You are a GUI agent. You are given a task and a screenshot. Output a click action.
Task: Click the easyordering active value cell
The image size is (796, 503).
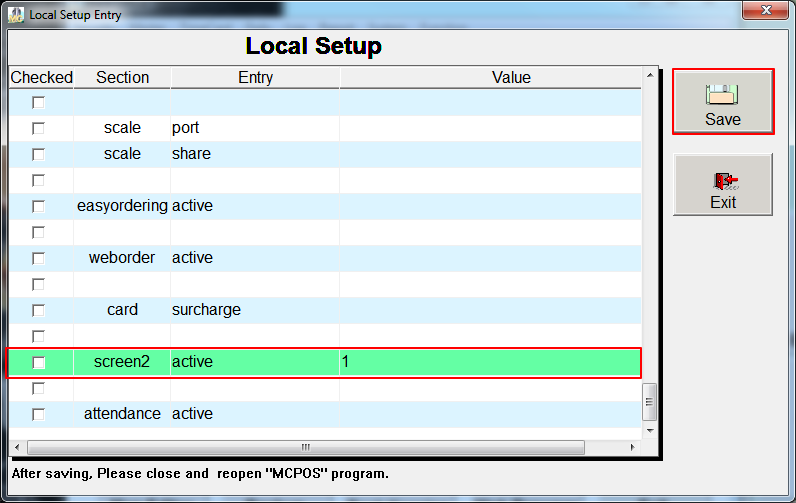coord(490,206)
